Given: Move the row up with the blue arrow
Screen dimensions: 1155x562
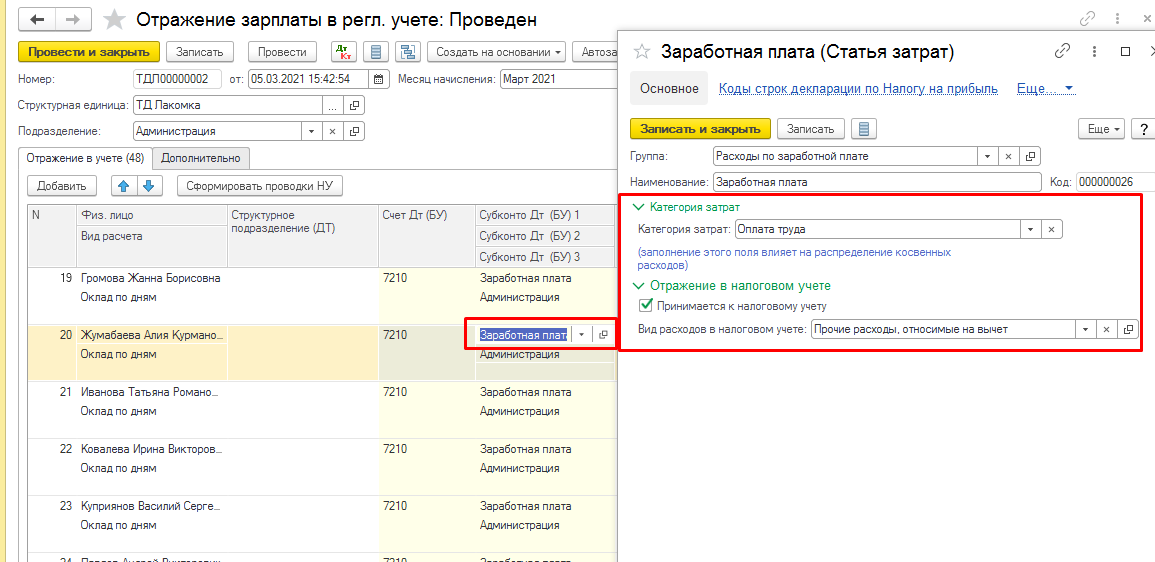Looking at the screenshot, I should (x=123, y=186).
